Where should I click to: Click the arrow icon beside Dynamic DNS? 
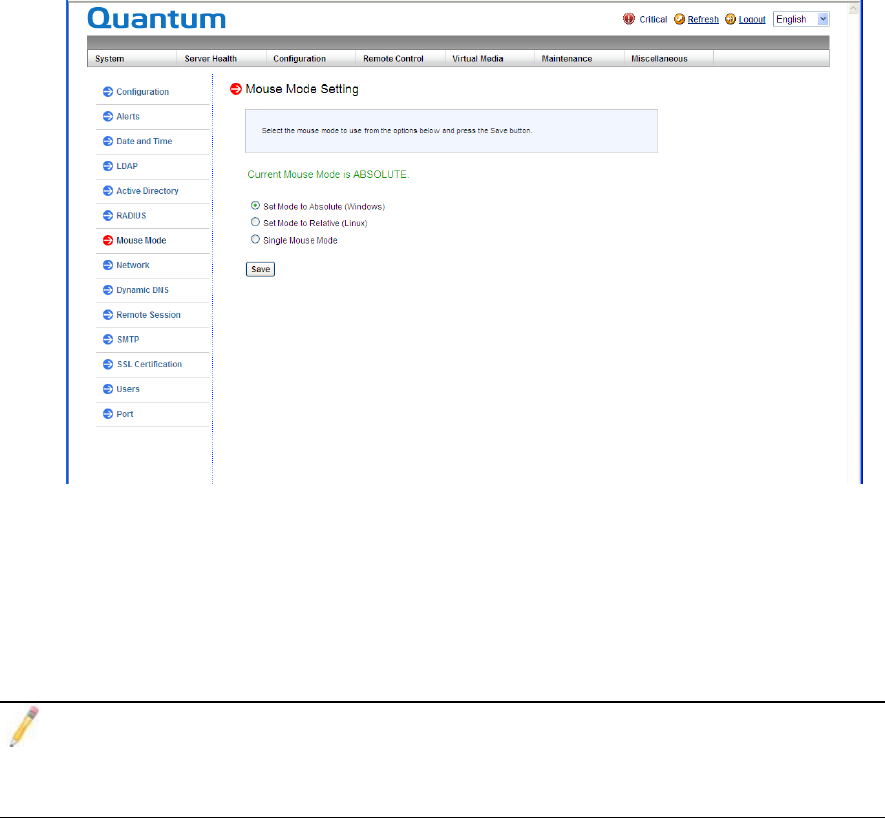tap(108, 290)
